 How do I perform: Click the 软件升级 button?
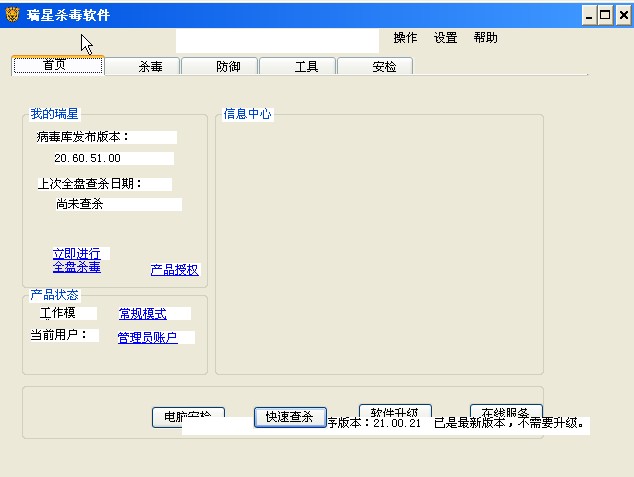395,410
